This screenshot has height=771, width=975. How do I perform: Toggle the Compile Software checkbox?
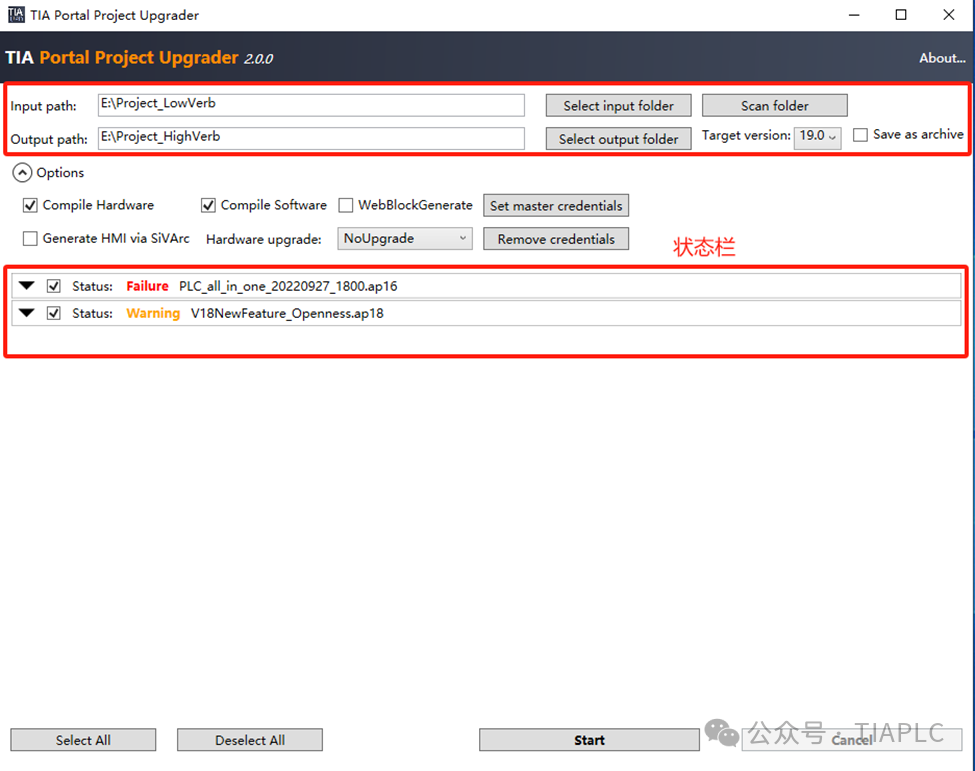208,205
